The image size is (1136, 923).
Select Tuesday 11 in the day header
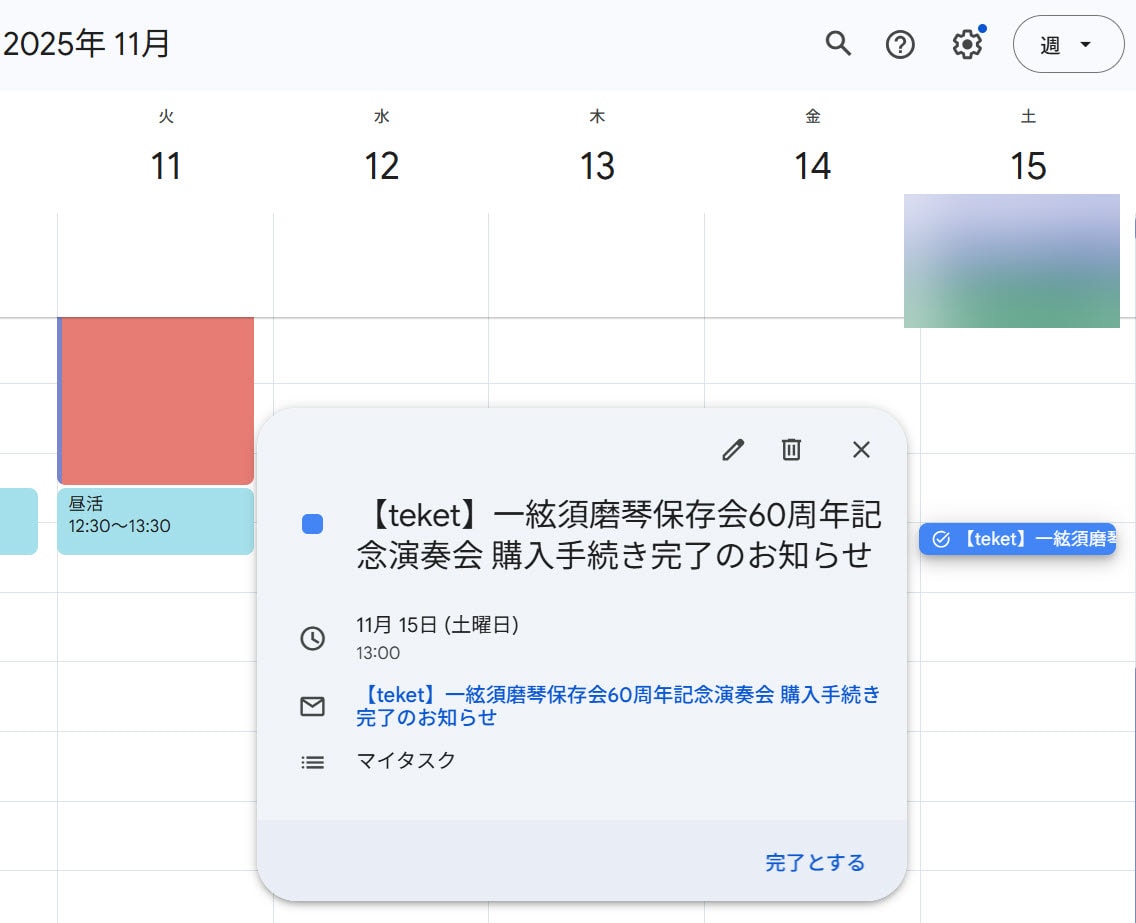(x=166, y=166)
